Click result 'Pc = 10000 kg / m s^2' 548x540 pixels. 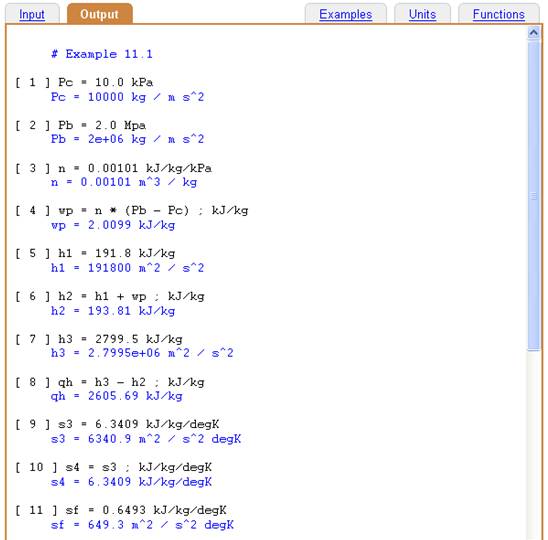pos(127,97)
